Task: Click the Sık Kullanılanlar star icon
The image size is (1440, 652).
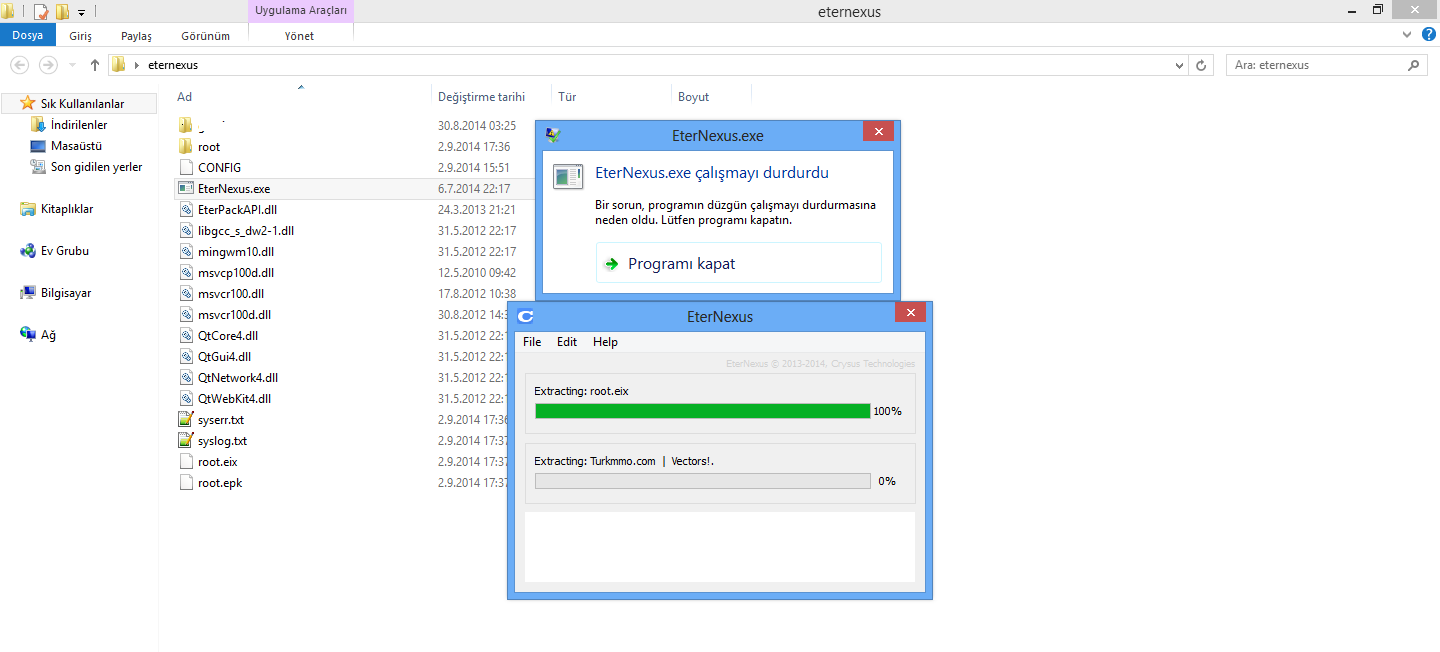Action: [28, 103]
